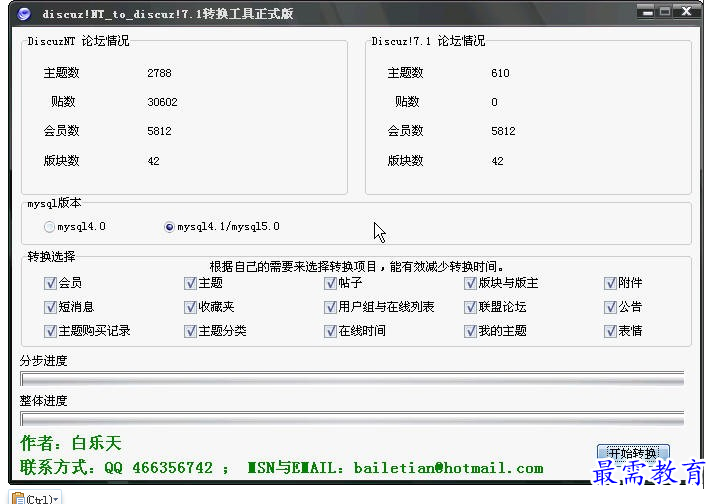Toggle the 帖子 checkbox
The width and height of the screenshot is (714, 504).
coord(330,283)
